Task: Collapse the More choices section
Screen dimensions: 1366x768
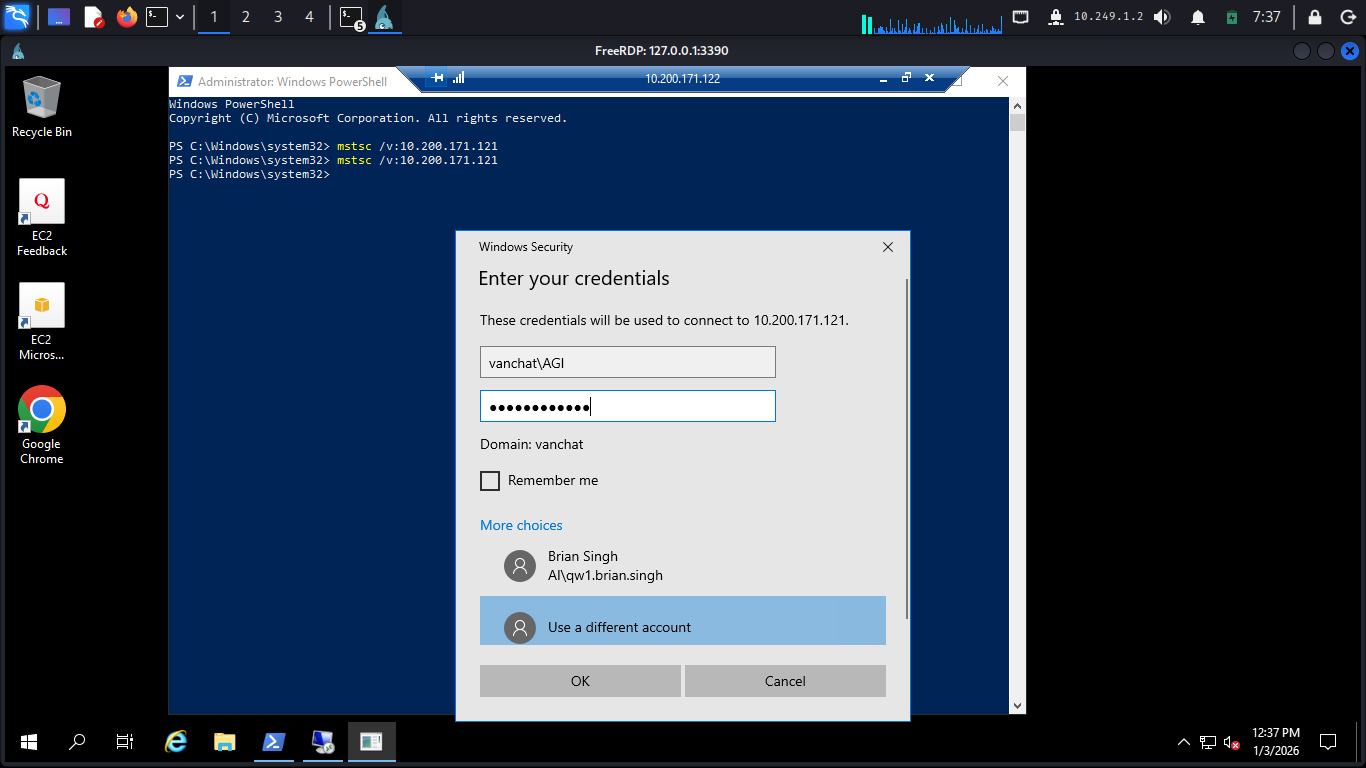Action: click(521, 525)
